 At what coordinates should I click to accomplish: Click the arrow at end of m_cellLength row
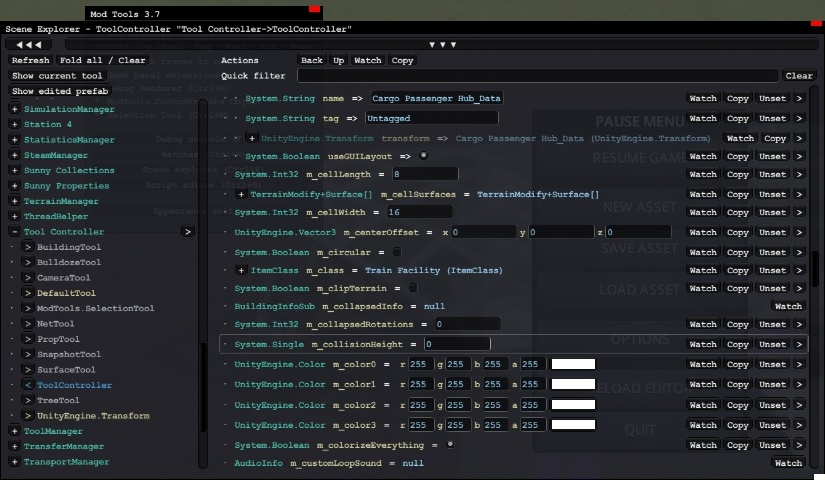(x=799, y=174)
